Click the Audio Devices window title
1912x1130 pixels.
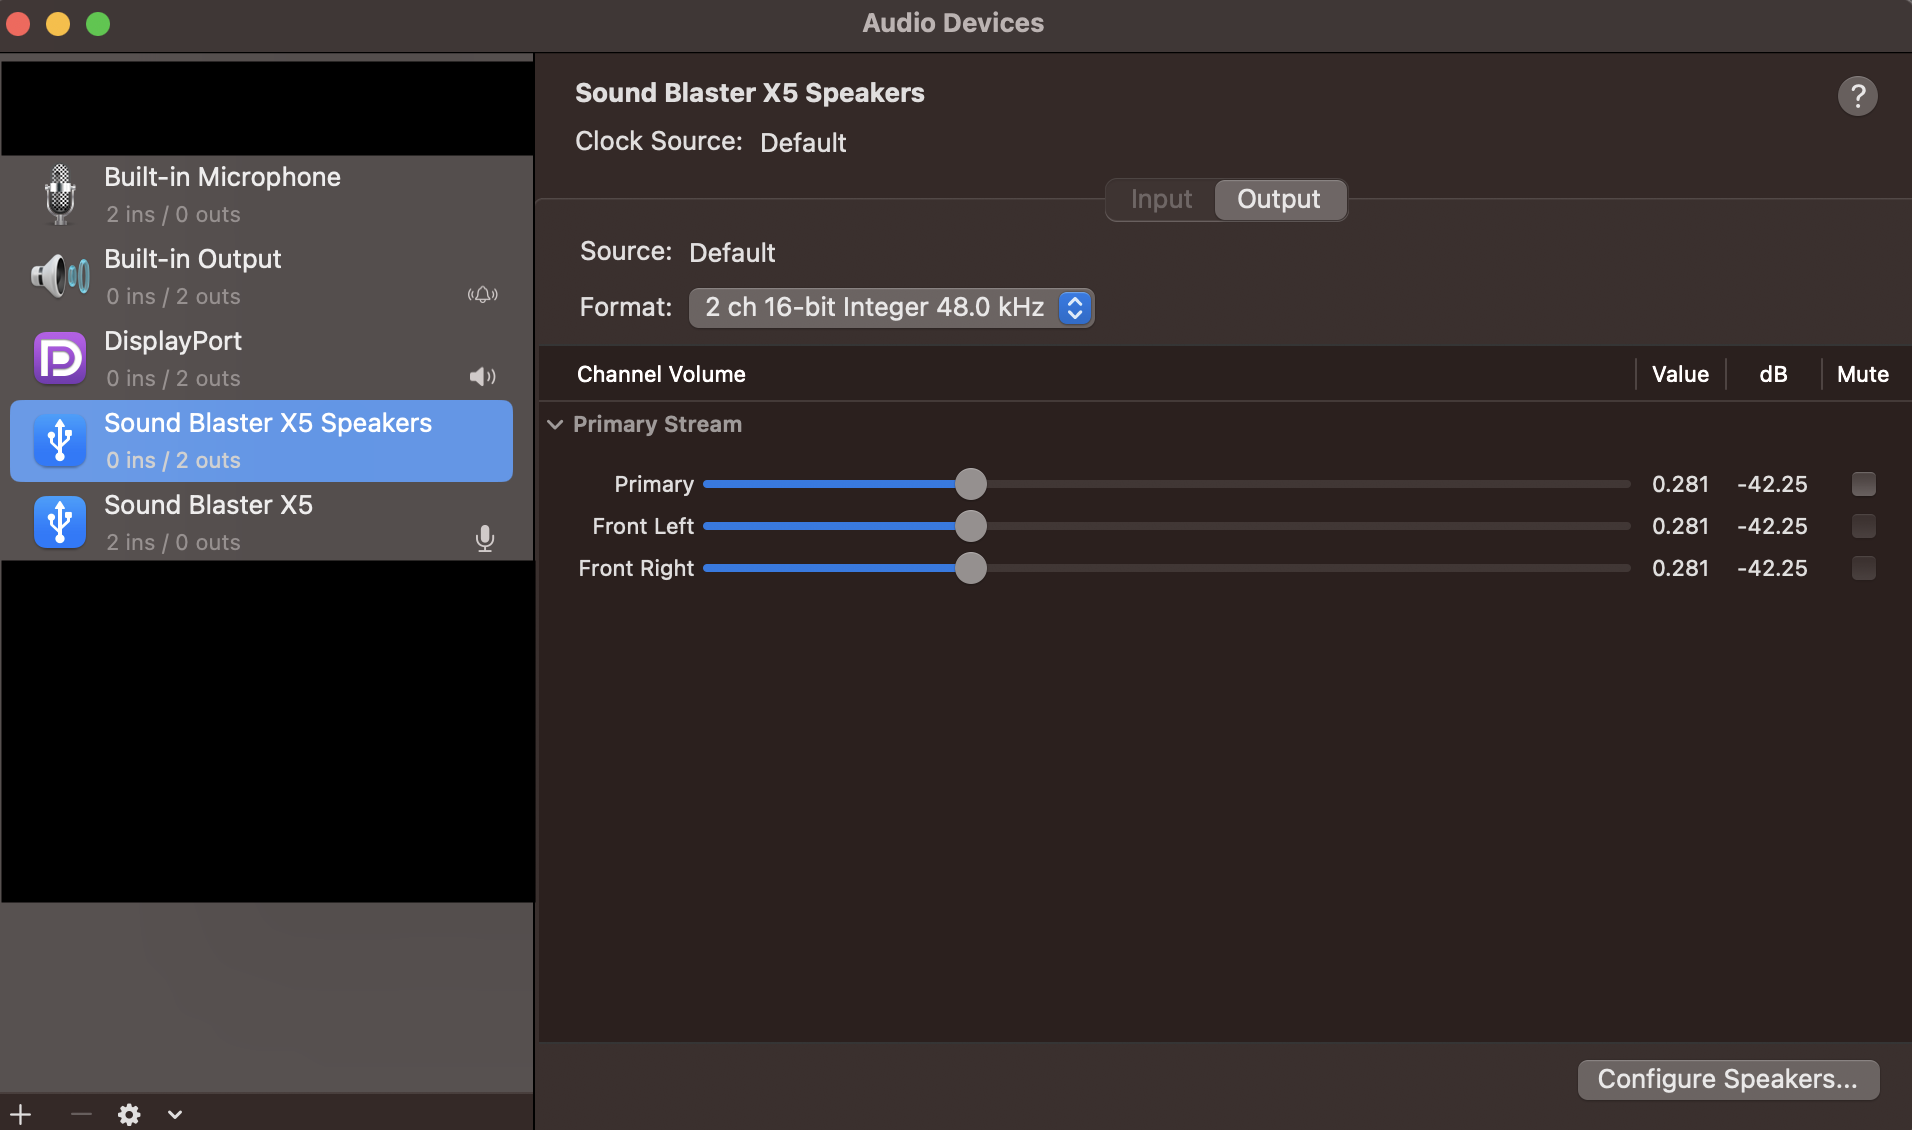click(953, 23)
